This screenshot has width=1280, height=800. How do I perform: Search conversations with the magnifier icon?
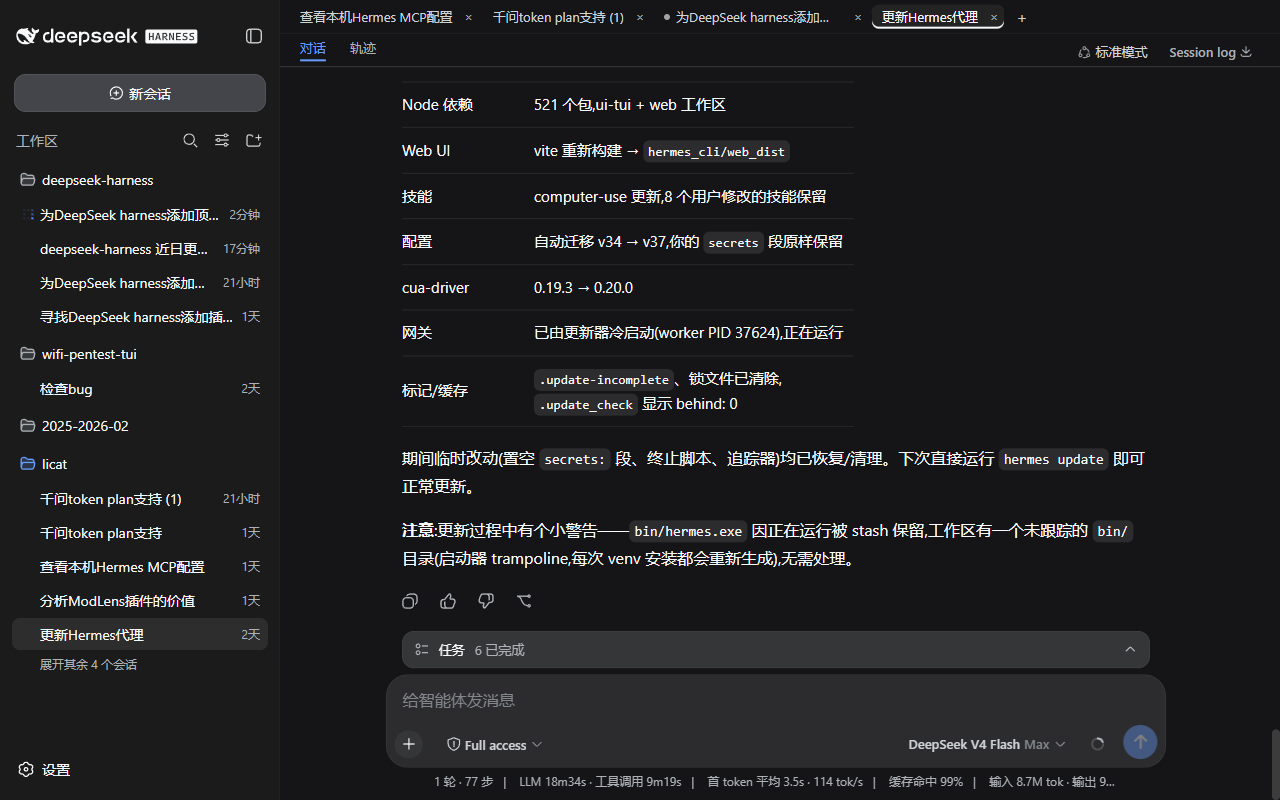190,141
